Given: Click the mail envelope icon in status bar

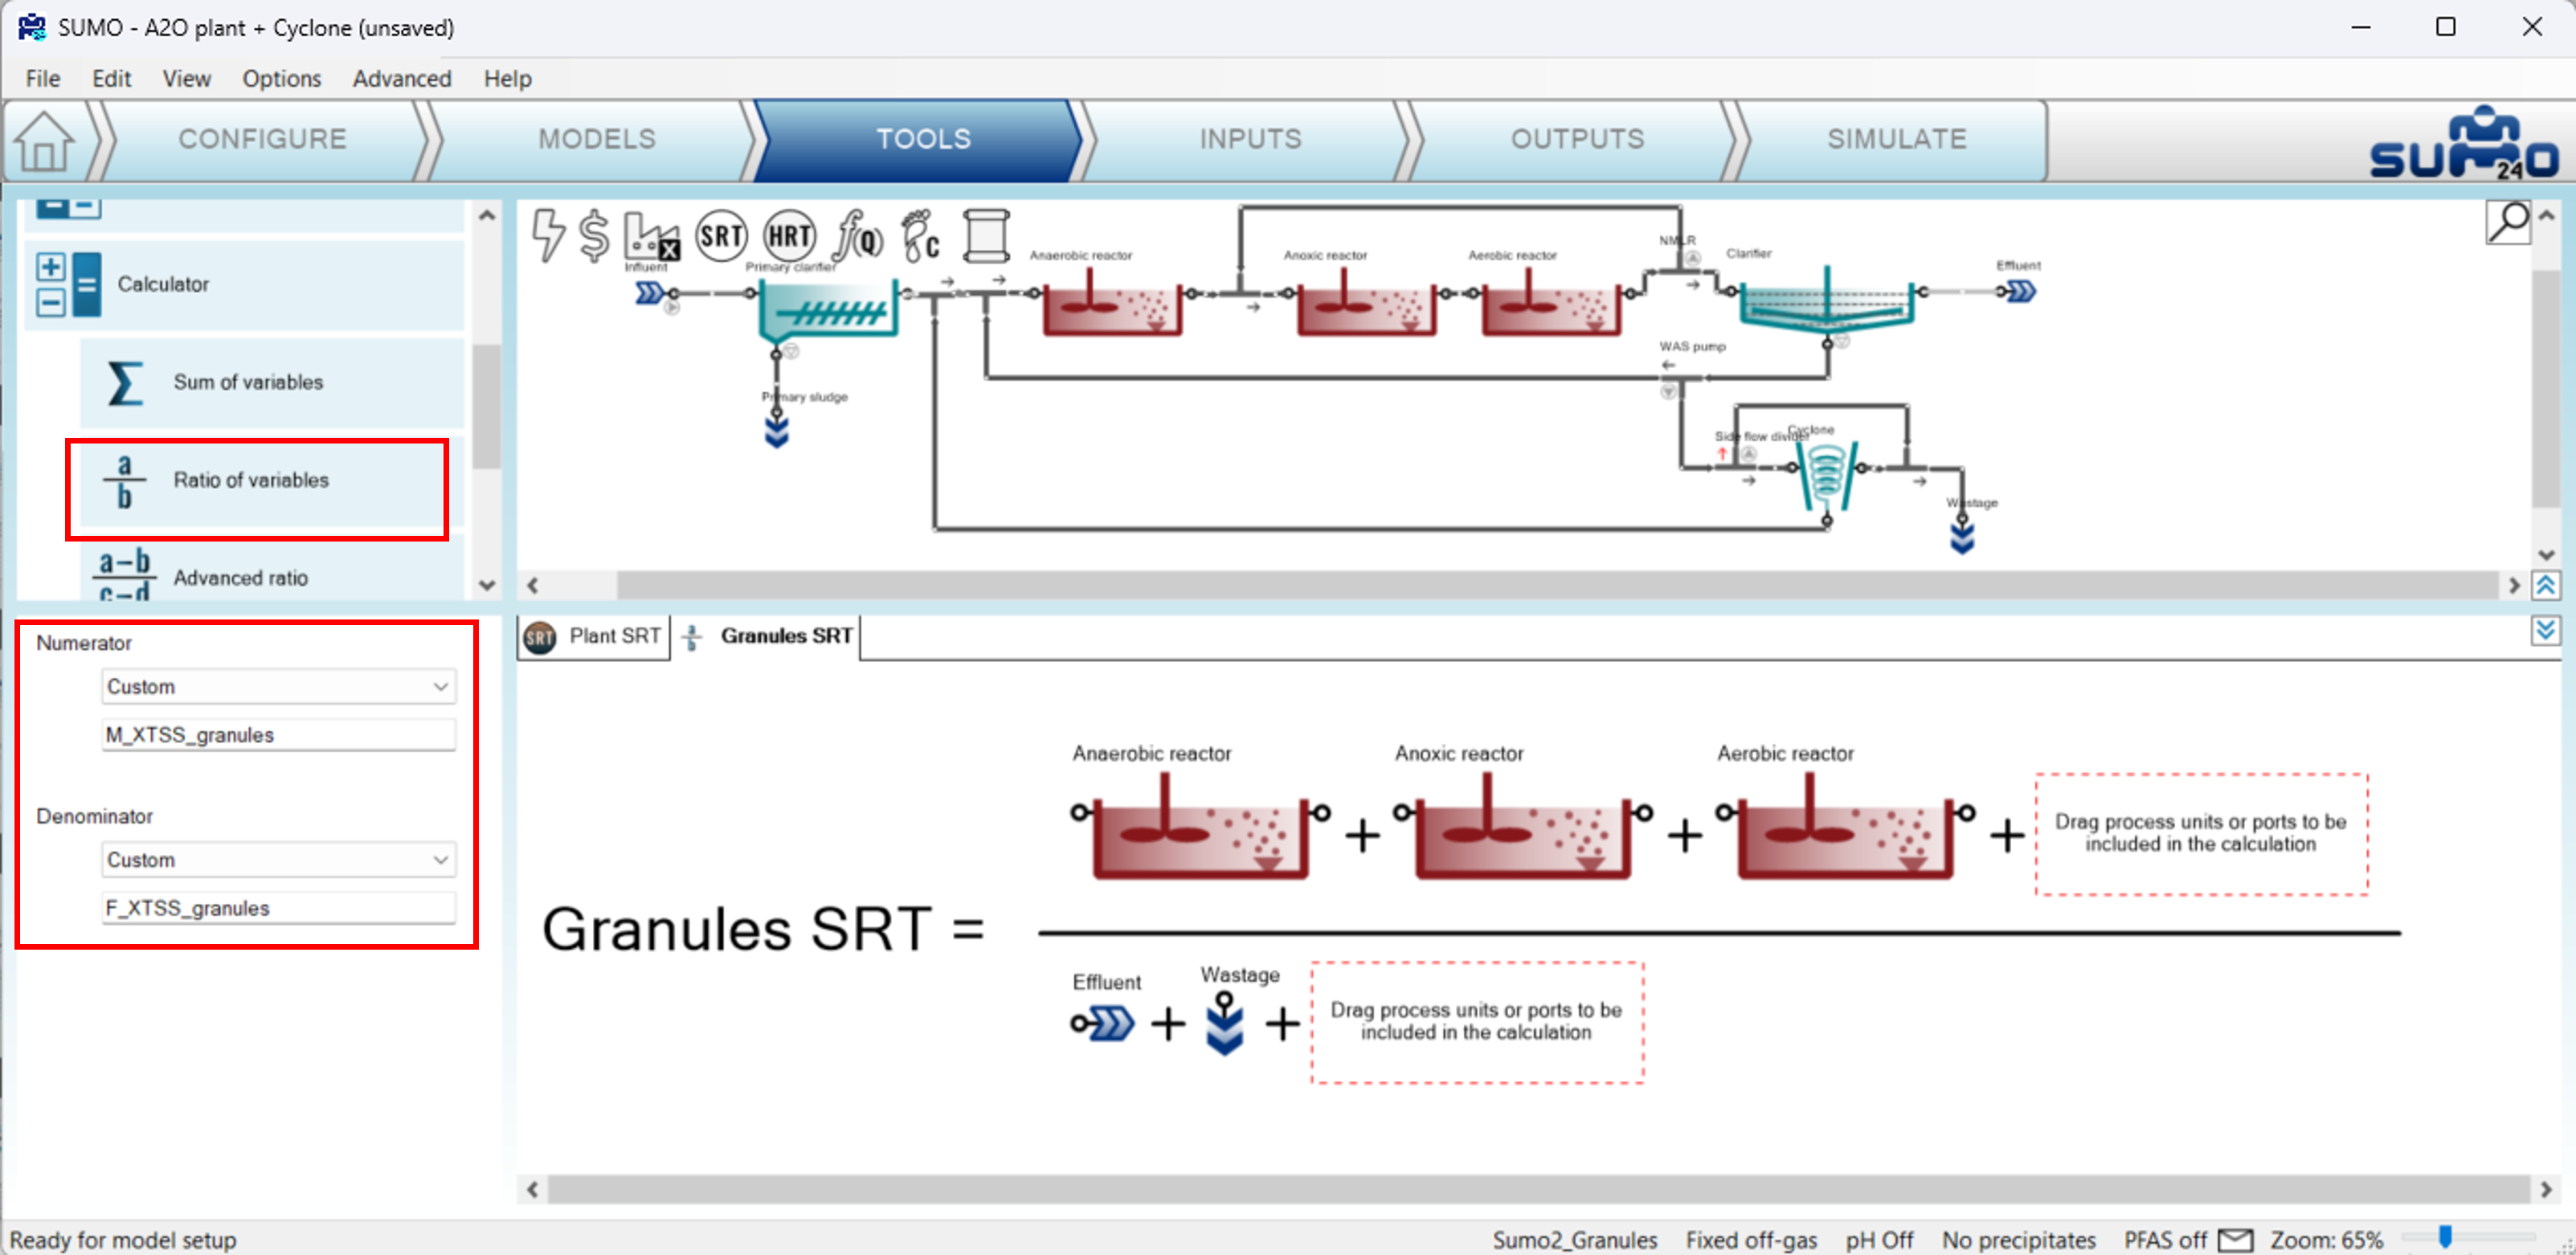Looking at the screenshot, I should coord(2235,1240).
